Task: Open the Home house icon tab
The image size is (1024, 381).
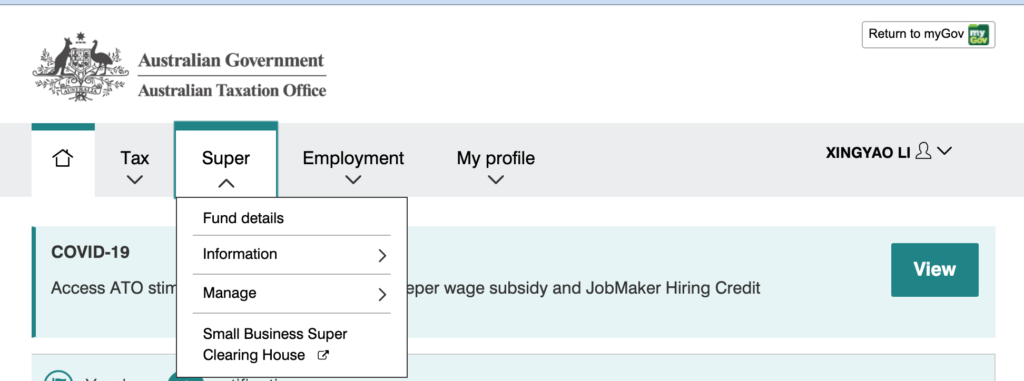Action: (63, 159)
